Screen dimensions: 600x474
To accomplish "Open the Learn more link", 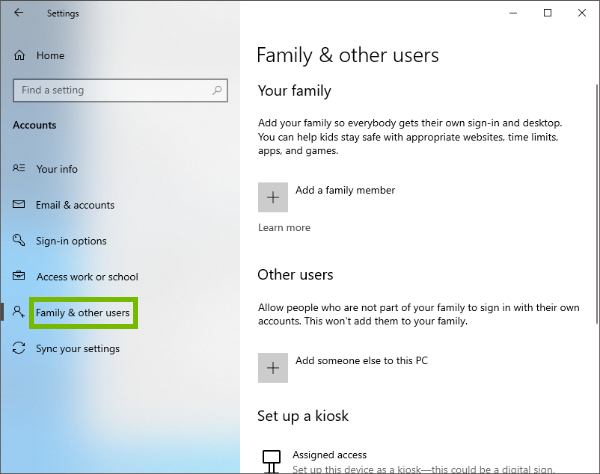I will pos(284,228).
